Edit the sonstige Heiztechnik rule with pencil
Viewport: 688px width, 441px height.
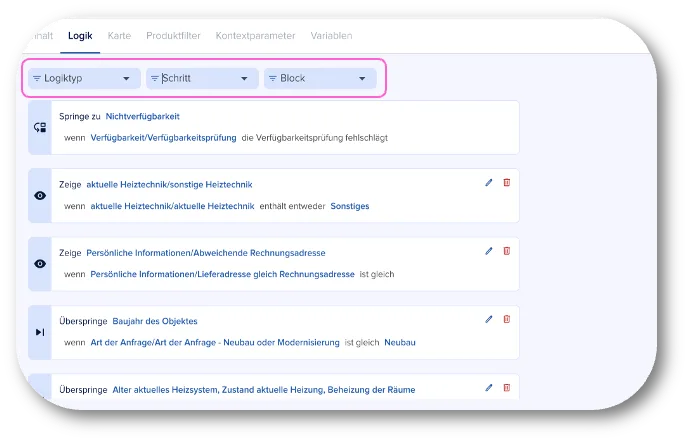489,183
